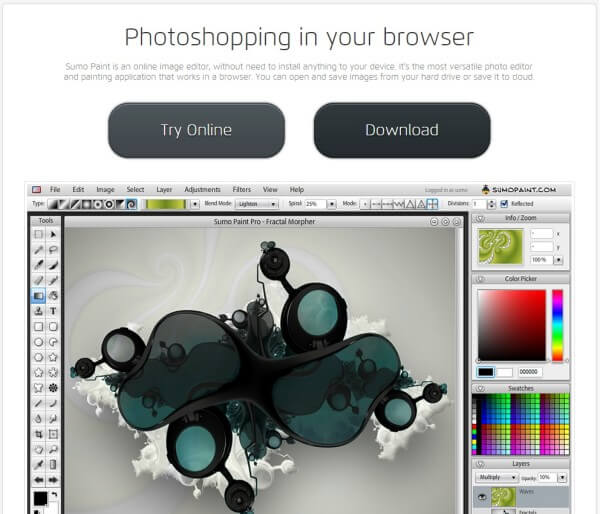This screenshot has height=514, width=600.
Task: Open the layer Multiply blend dropdown
Action: tap(496, 477)
